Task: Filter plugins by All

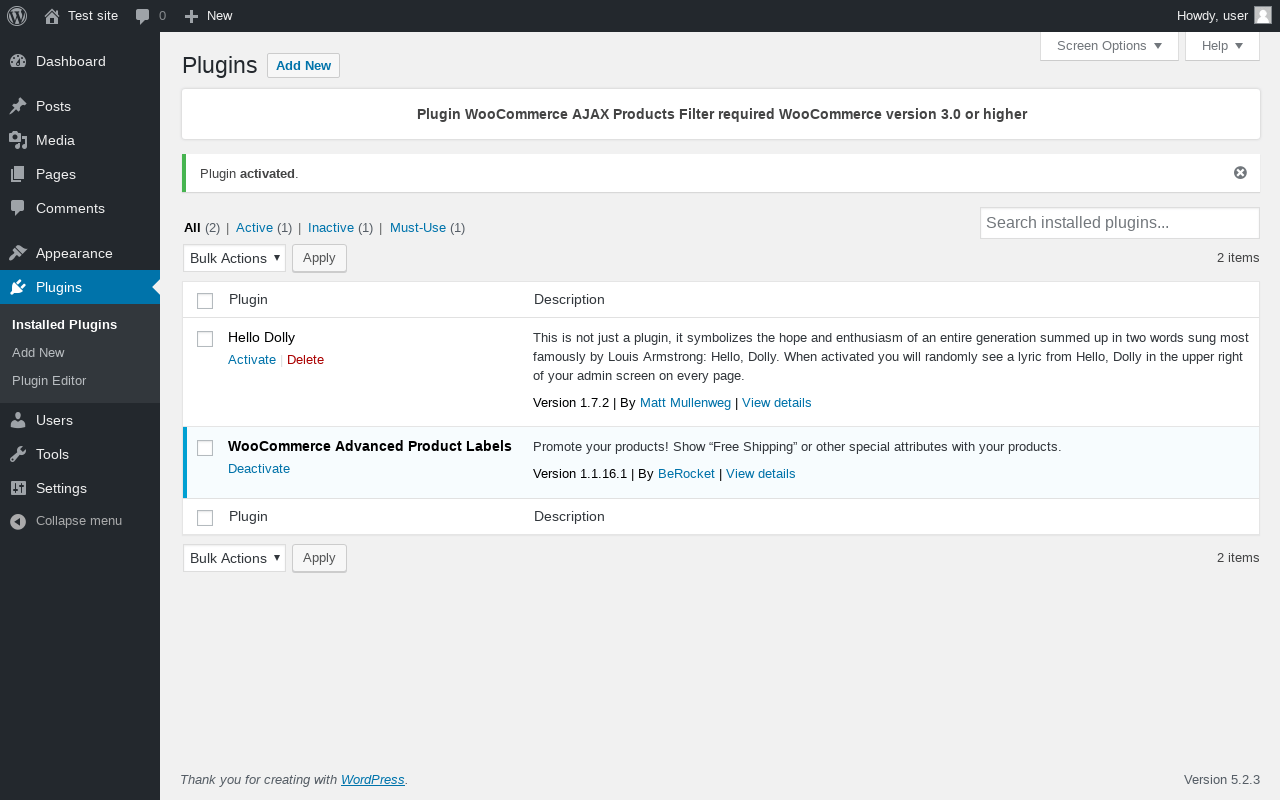Action: point(192,228)
